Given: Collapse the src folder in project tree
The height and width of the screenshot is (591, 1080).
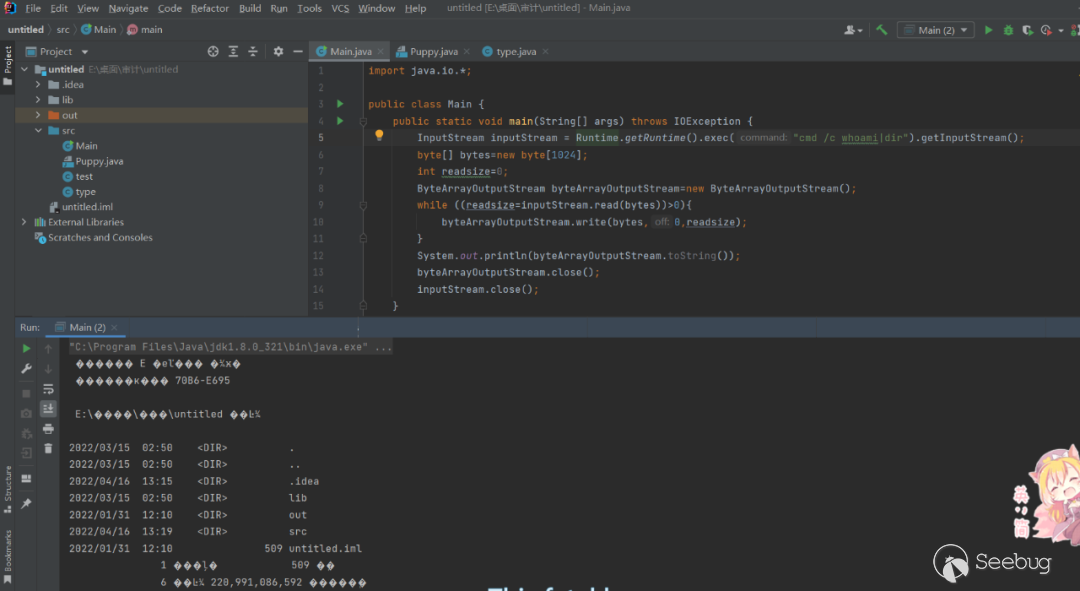Looking at the screenshot, I should 39,131.
